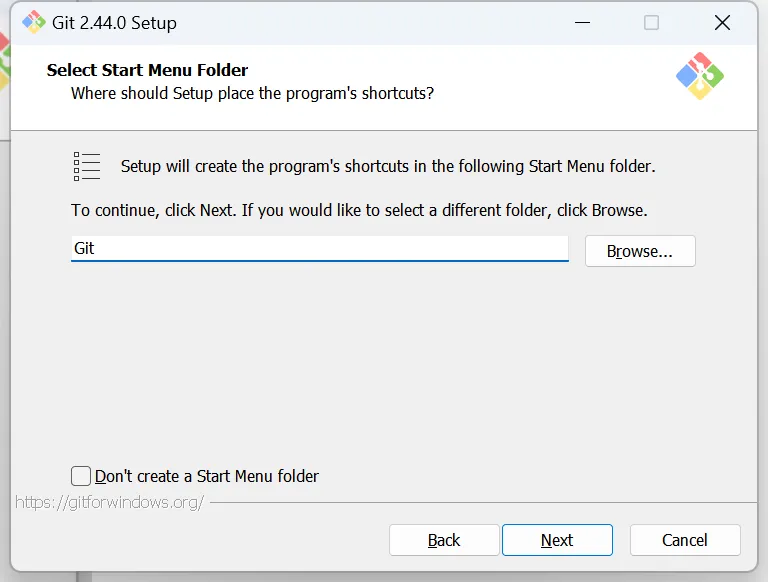Open the Browse... folder dialog
Screen dimensions: 768x582
[x=639, y=251]
